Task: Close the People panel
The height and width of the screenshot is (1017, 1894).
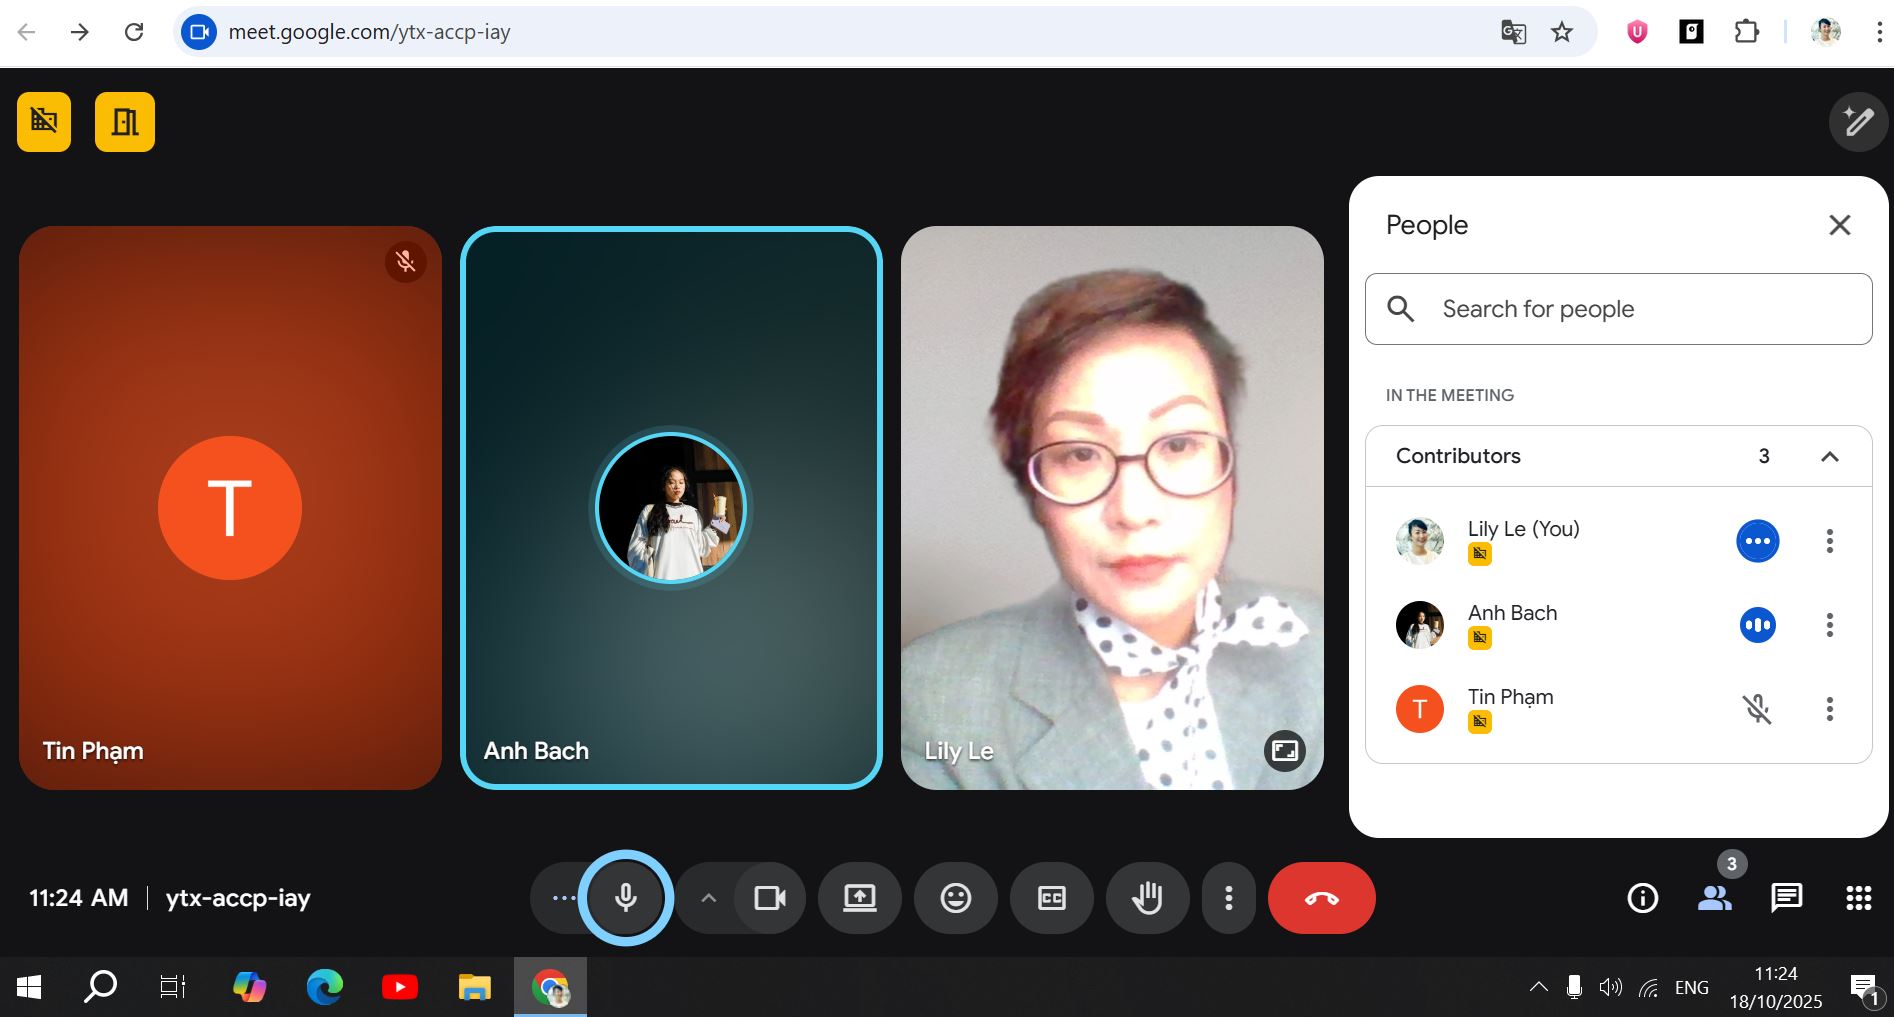Action: coord(1839,225)
